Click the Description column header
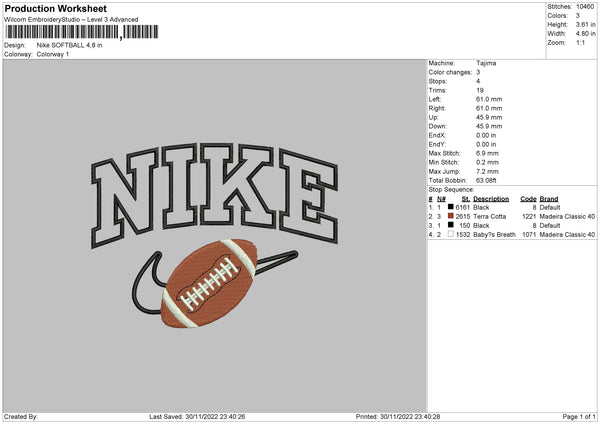Image resolution: width=600 pixels, height=424 pixels. coord(491,199)
